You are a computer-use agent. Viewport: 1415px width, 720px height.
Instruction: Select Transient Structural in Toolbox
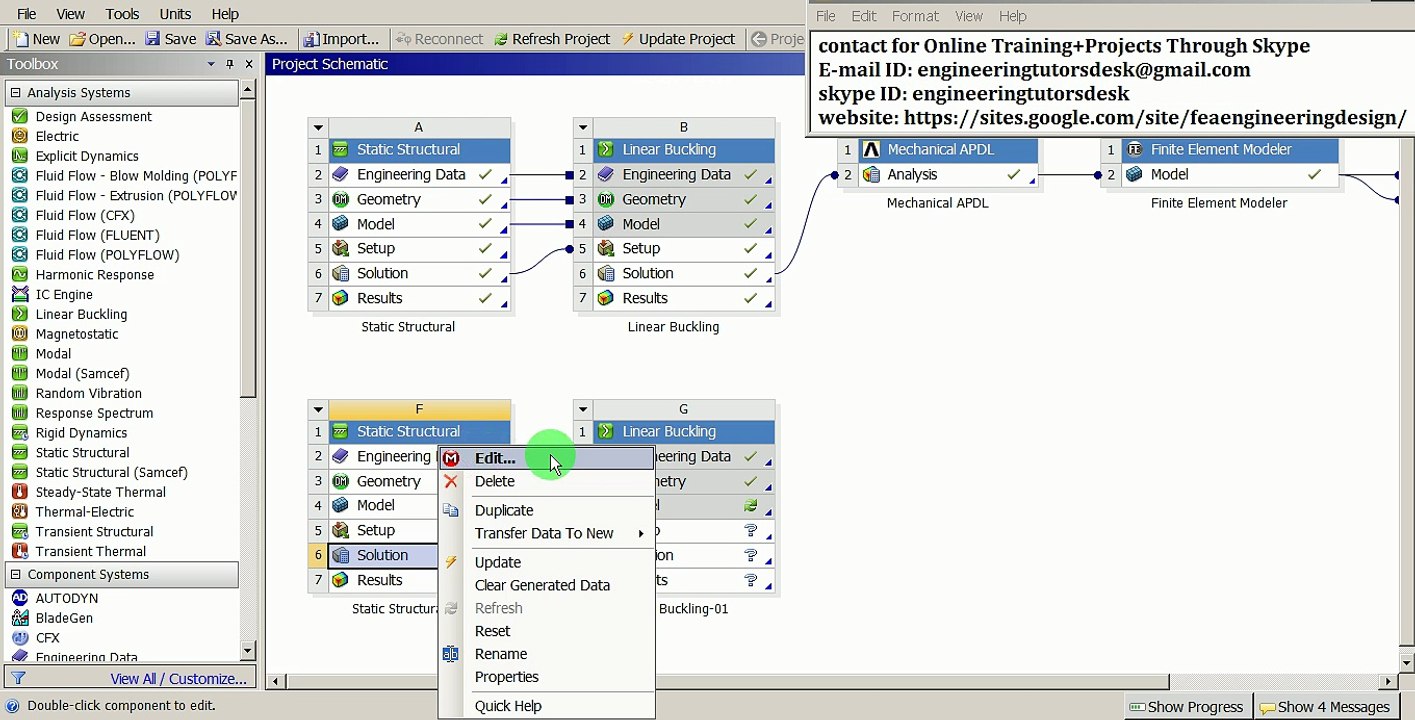point(94,532)
